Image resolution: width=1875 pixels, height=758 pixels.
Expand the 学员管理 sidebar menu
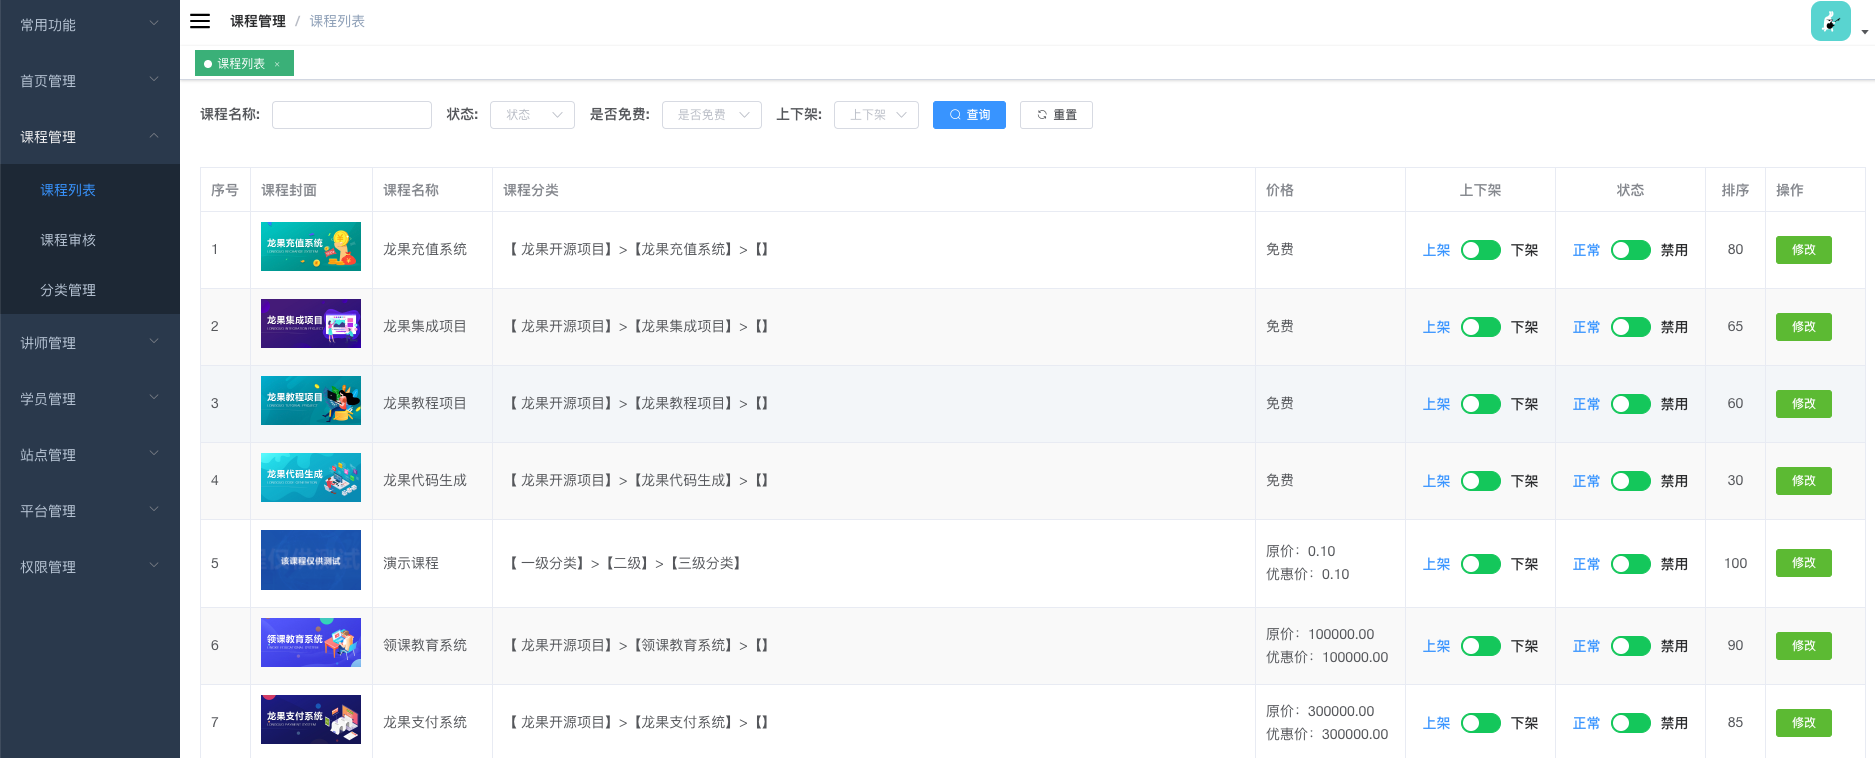(x=90, y=399)
